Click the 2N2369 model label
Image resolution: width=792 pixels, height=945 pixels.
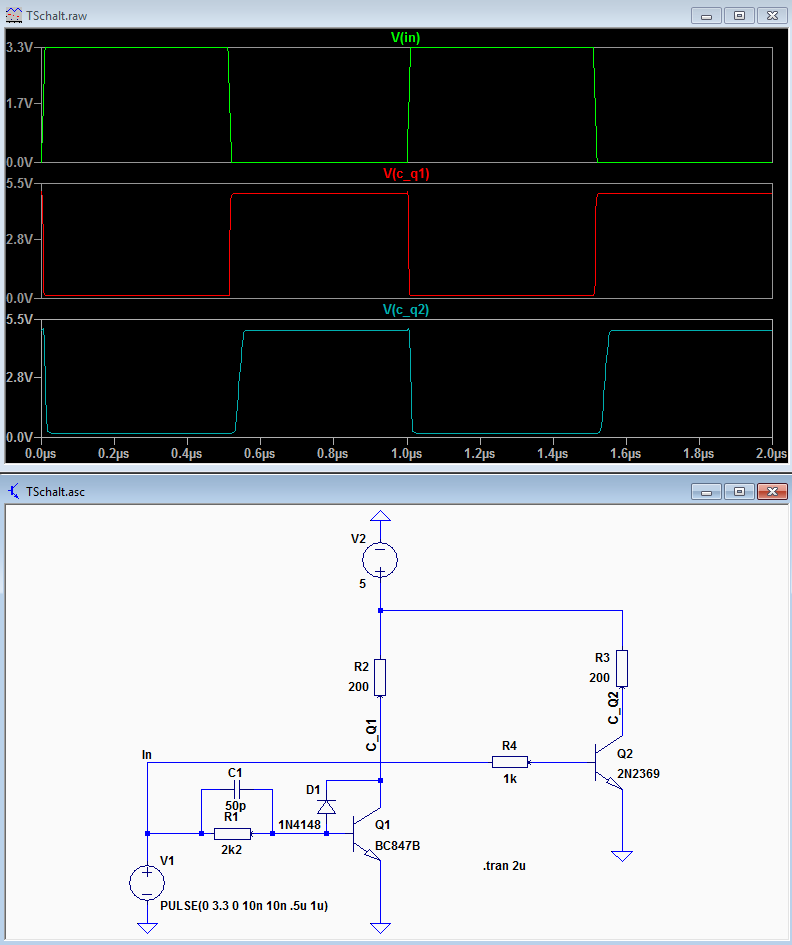[638, 774]
